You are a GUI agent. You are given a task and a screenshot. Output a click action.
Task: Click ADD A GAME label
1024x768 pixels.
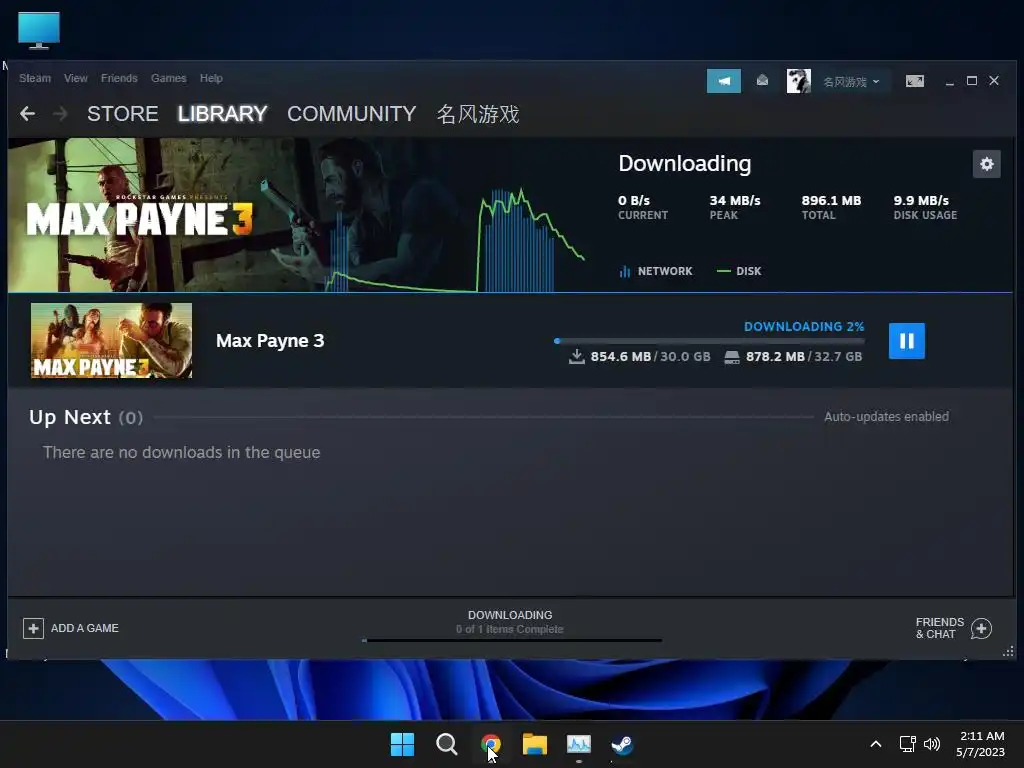point(85,628)
